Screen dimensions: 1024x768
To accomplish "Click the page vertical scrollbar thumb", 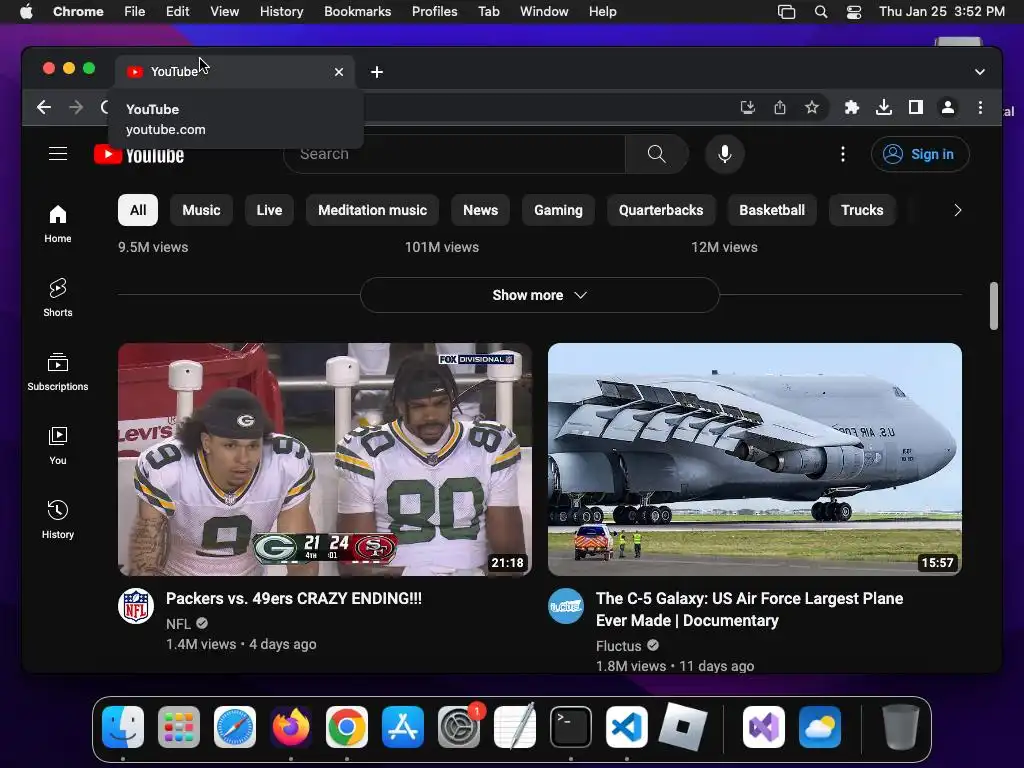I will tap(993, 306).
